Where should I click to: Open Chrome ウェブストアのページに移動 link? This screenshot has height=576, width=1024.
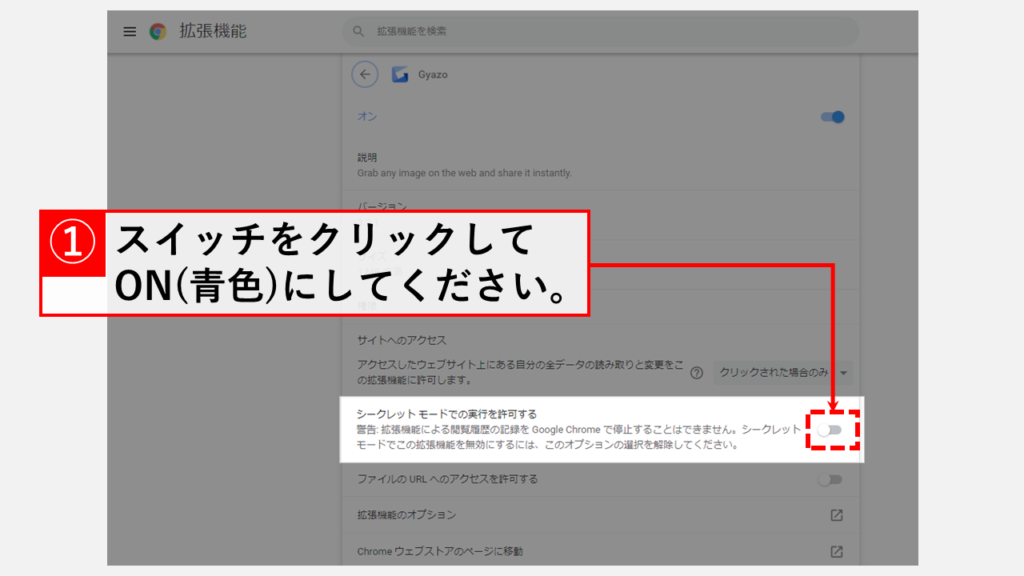click(440, 551)
